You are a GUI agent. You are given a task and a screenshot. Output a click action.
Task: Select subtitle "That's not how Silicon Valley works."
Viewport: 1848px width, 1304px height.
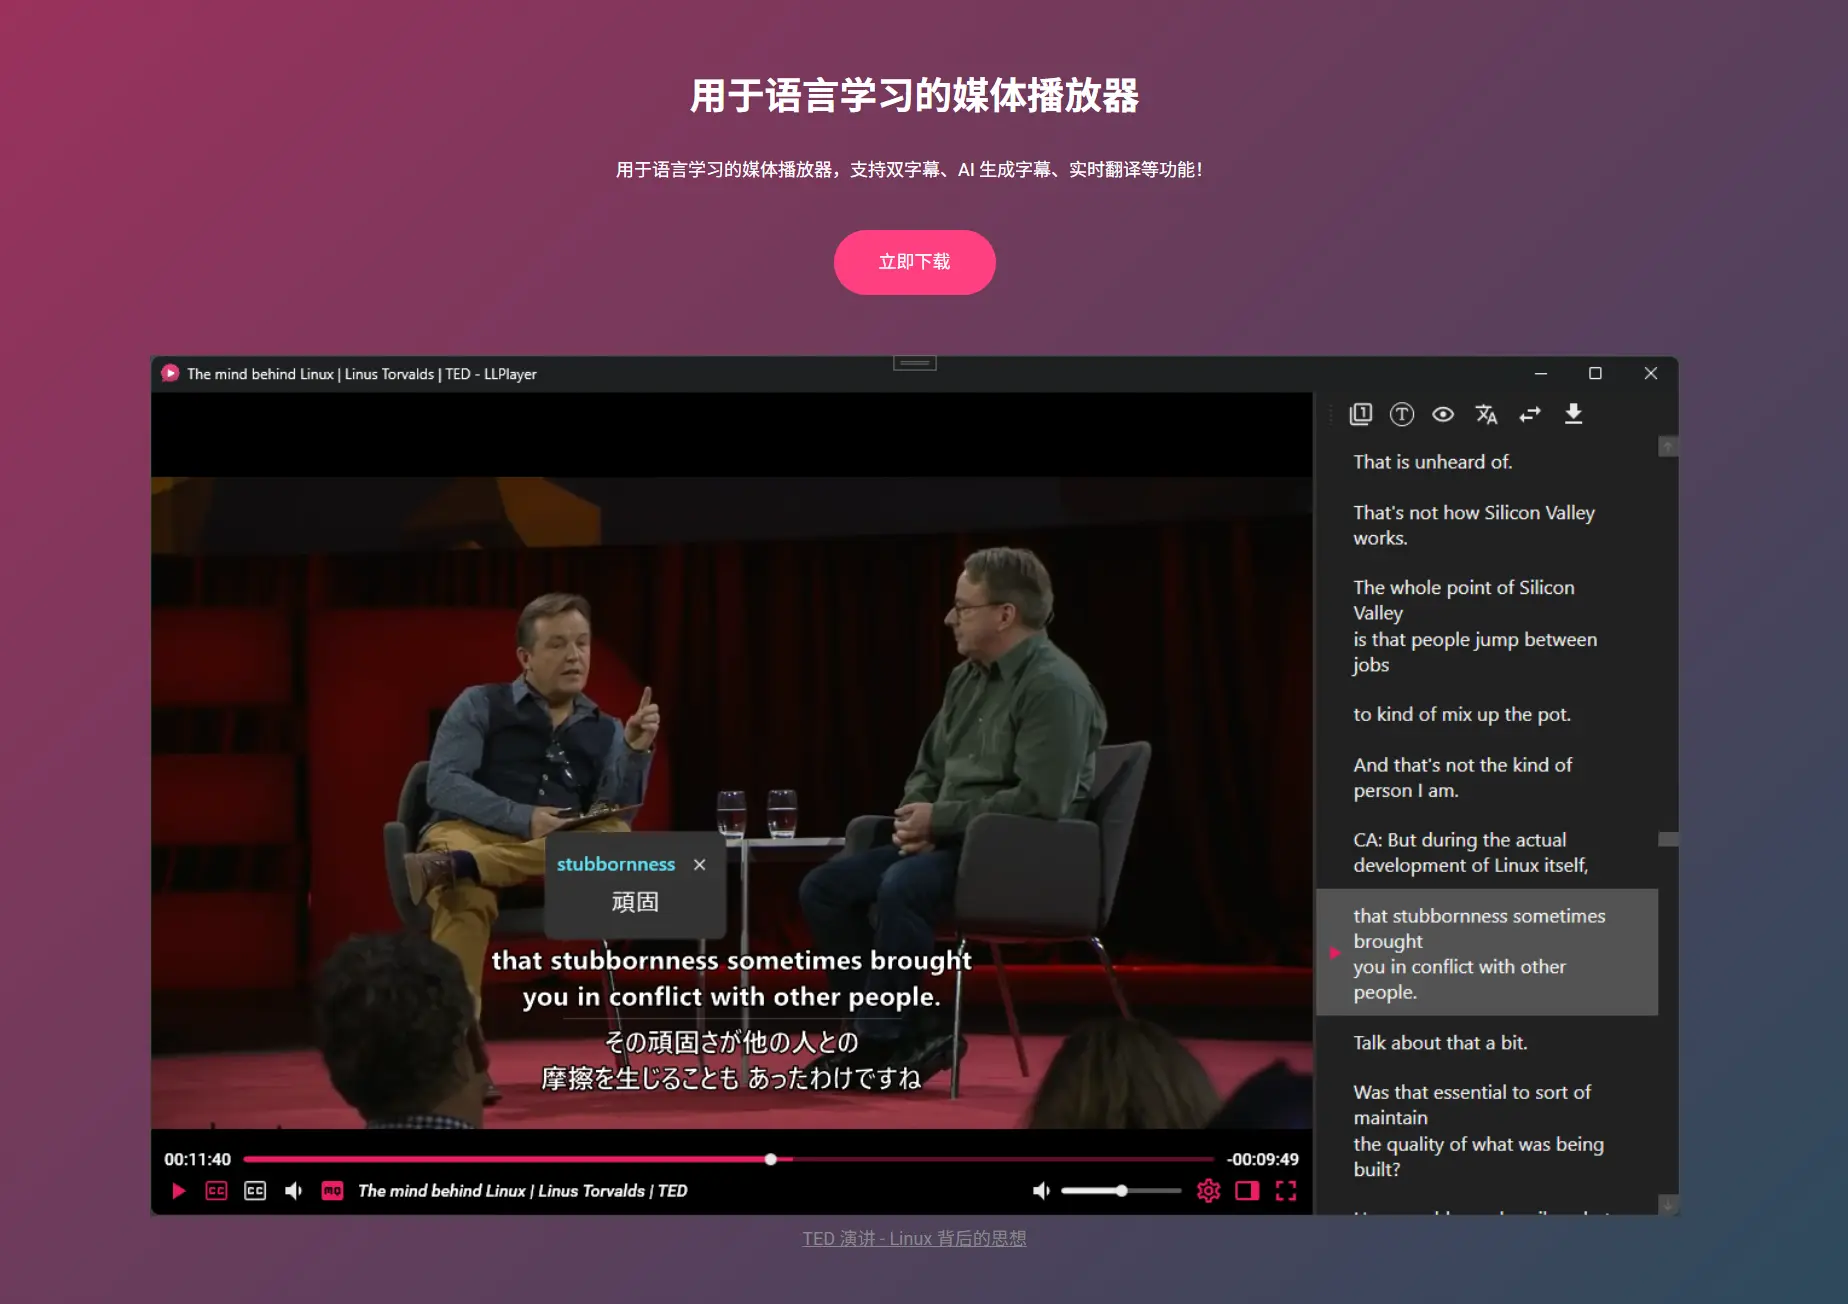(x=1473, y=525)
